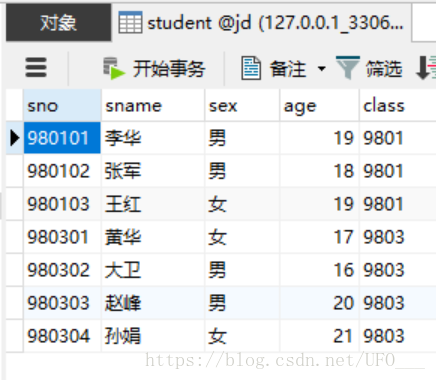Open the hamburger menu icon in toolbar
The width and height of the screenshot is (436, 380).
pyautogui.click(x=36, y=67)
